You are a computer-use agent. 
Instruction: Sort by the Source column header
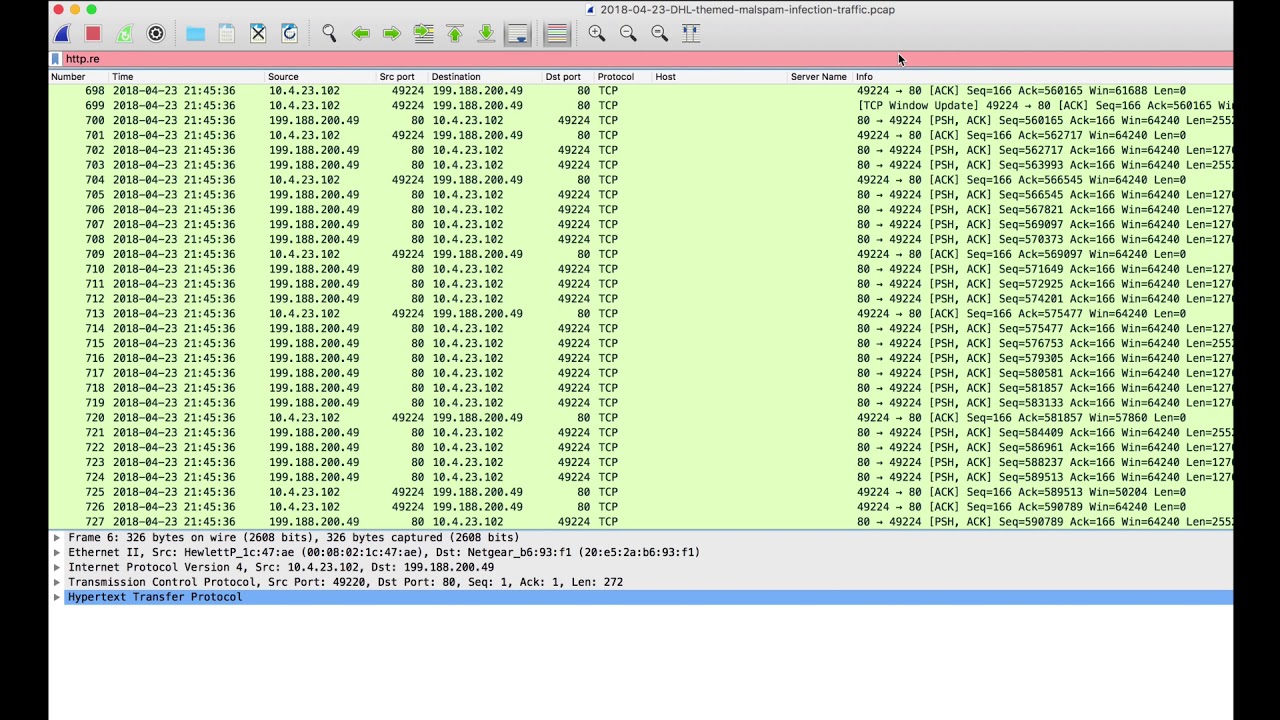[321, 76]
